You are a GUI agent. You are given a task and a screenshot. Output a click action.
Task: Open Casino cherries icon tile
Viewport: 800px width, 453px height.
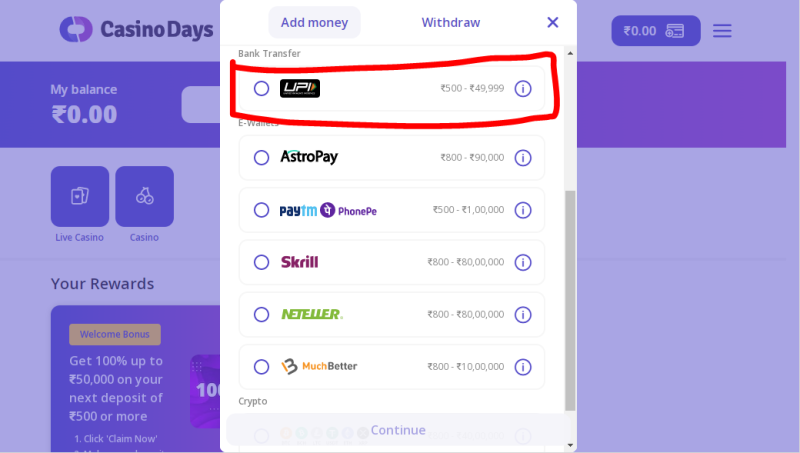(x=144, y=196)
